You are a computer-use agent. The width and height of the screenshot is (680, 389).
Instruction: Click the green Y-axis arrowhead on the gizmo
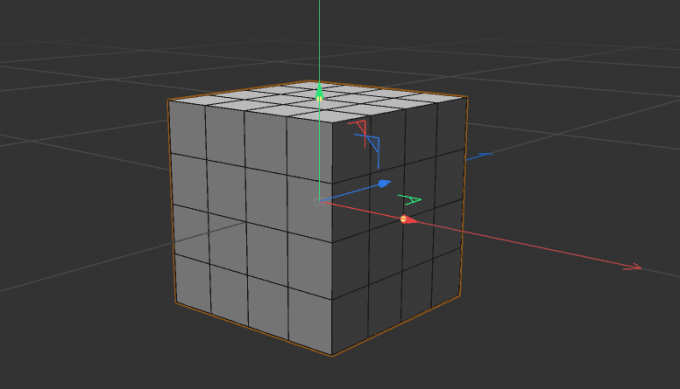(320, 92)
